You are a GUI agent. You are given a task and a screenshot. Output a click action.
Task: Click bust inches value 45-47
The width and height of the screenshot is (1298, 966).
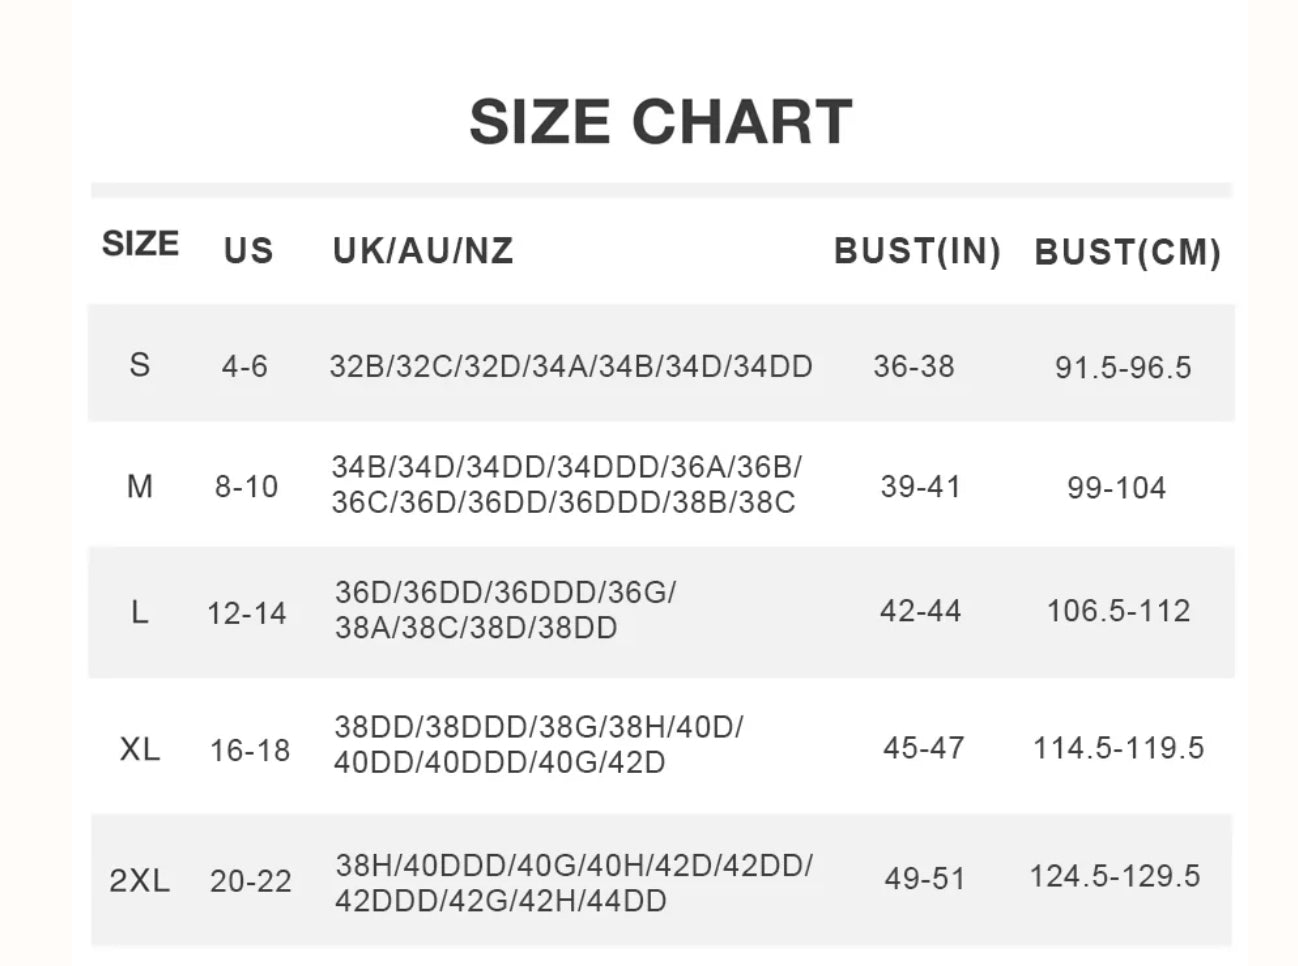[x=923, y=748]
